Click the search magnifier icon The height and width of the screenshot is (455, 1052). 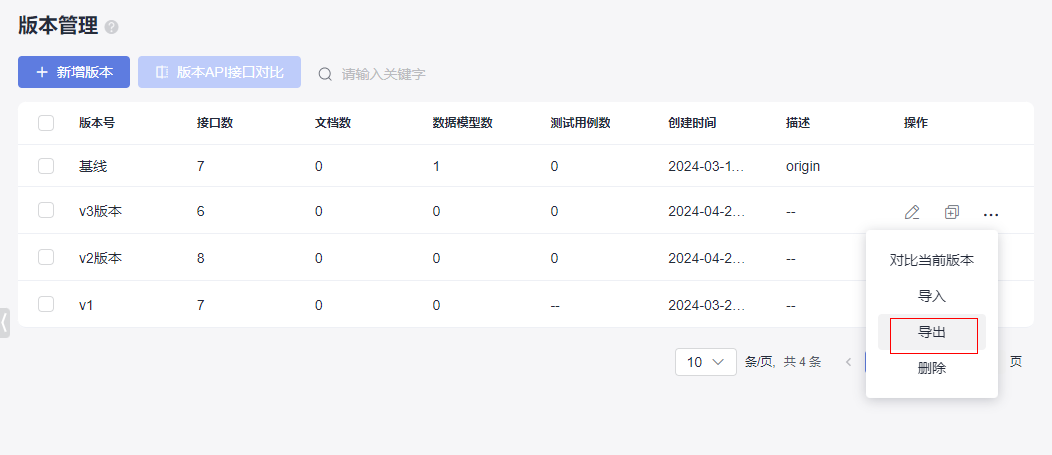coord(325,74)
